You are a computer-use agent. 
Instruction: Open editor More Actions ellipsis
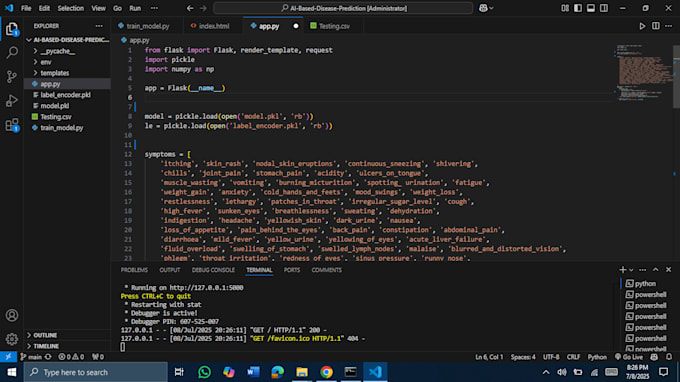click(x=669, y=26)
